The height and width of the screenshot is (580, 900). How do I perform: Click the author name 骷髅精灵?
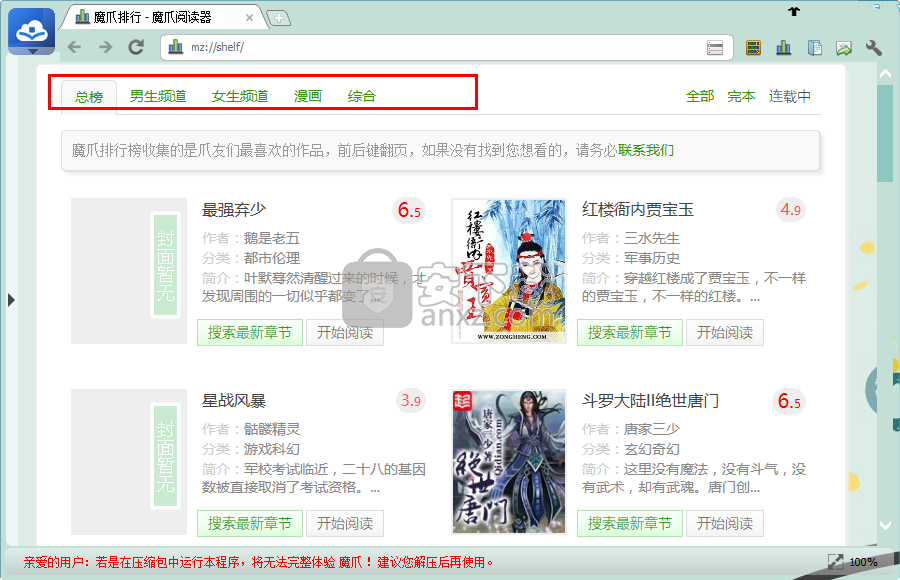point(272,429)
